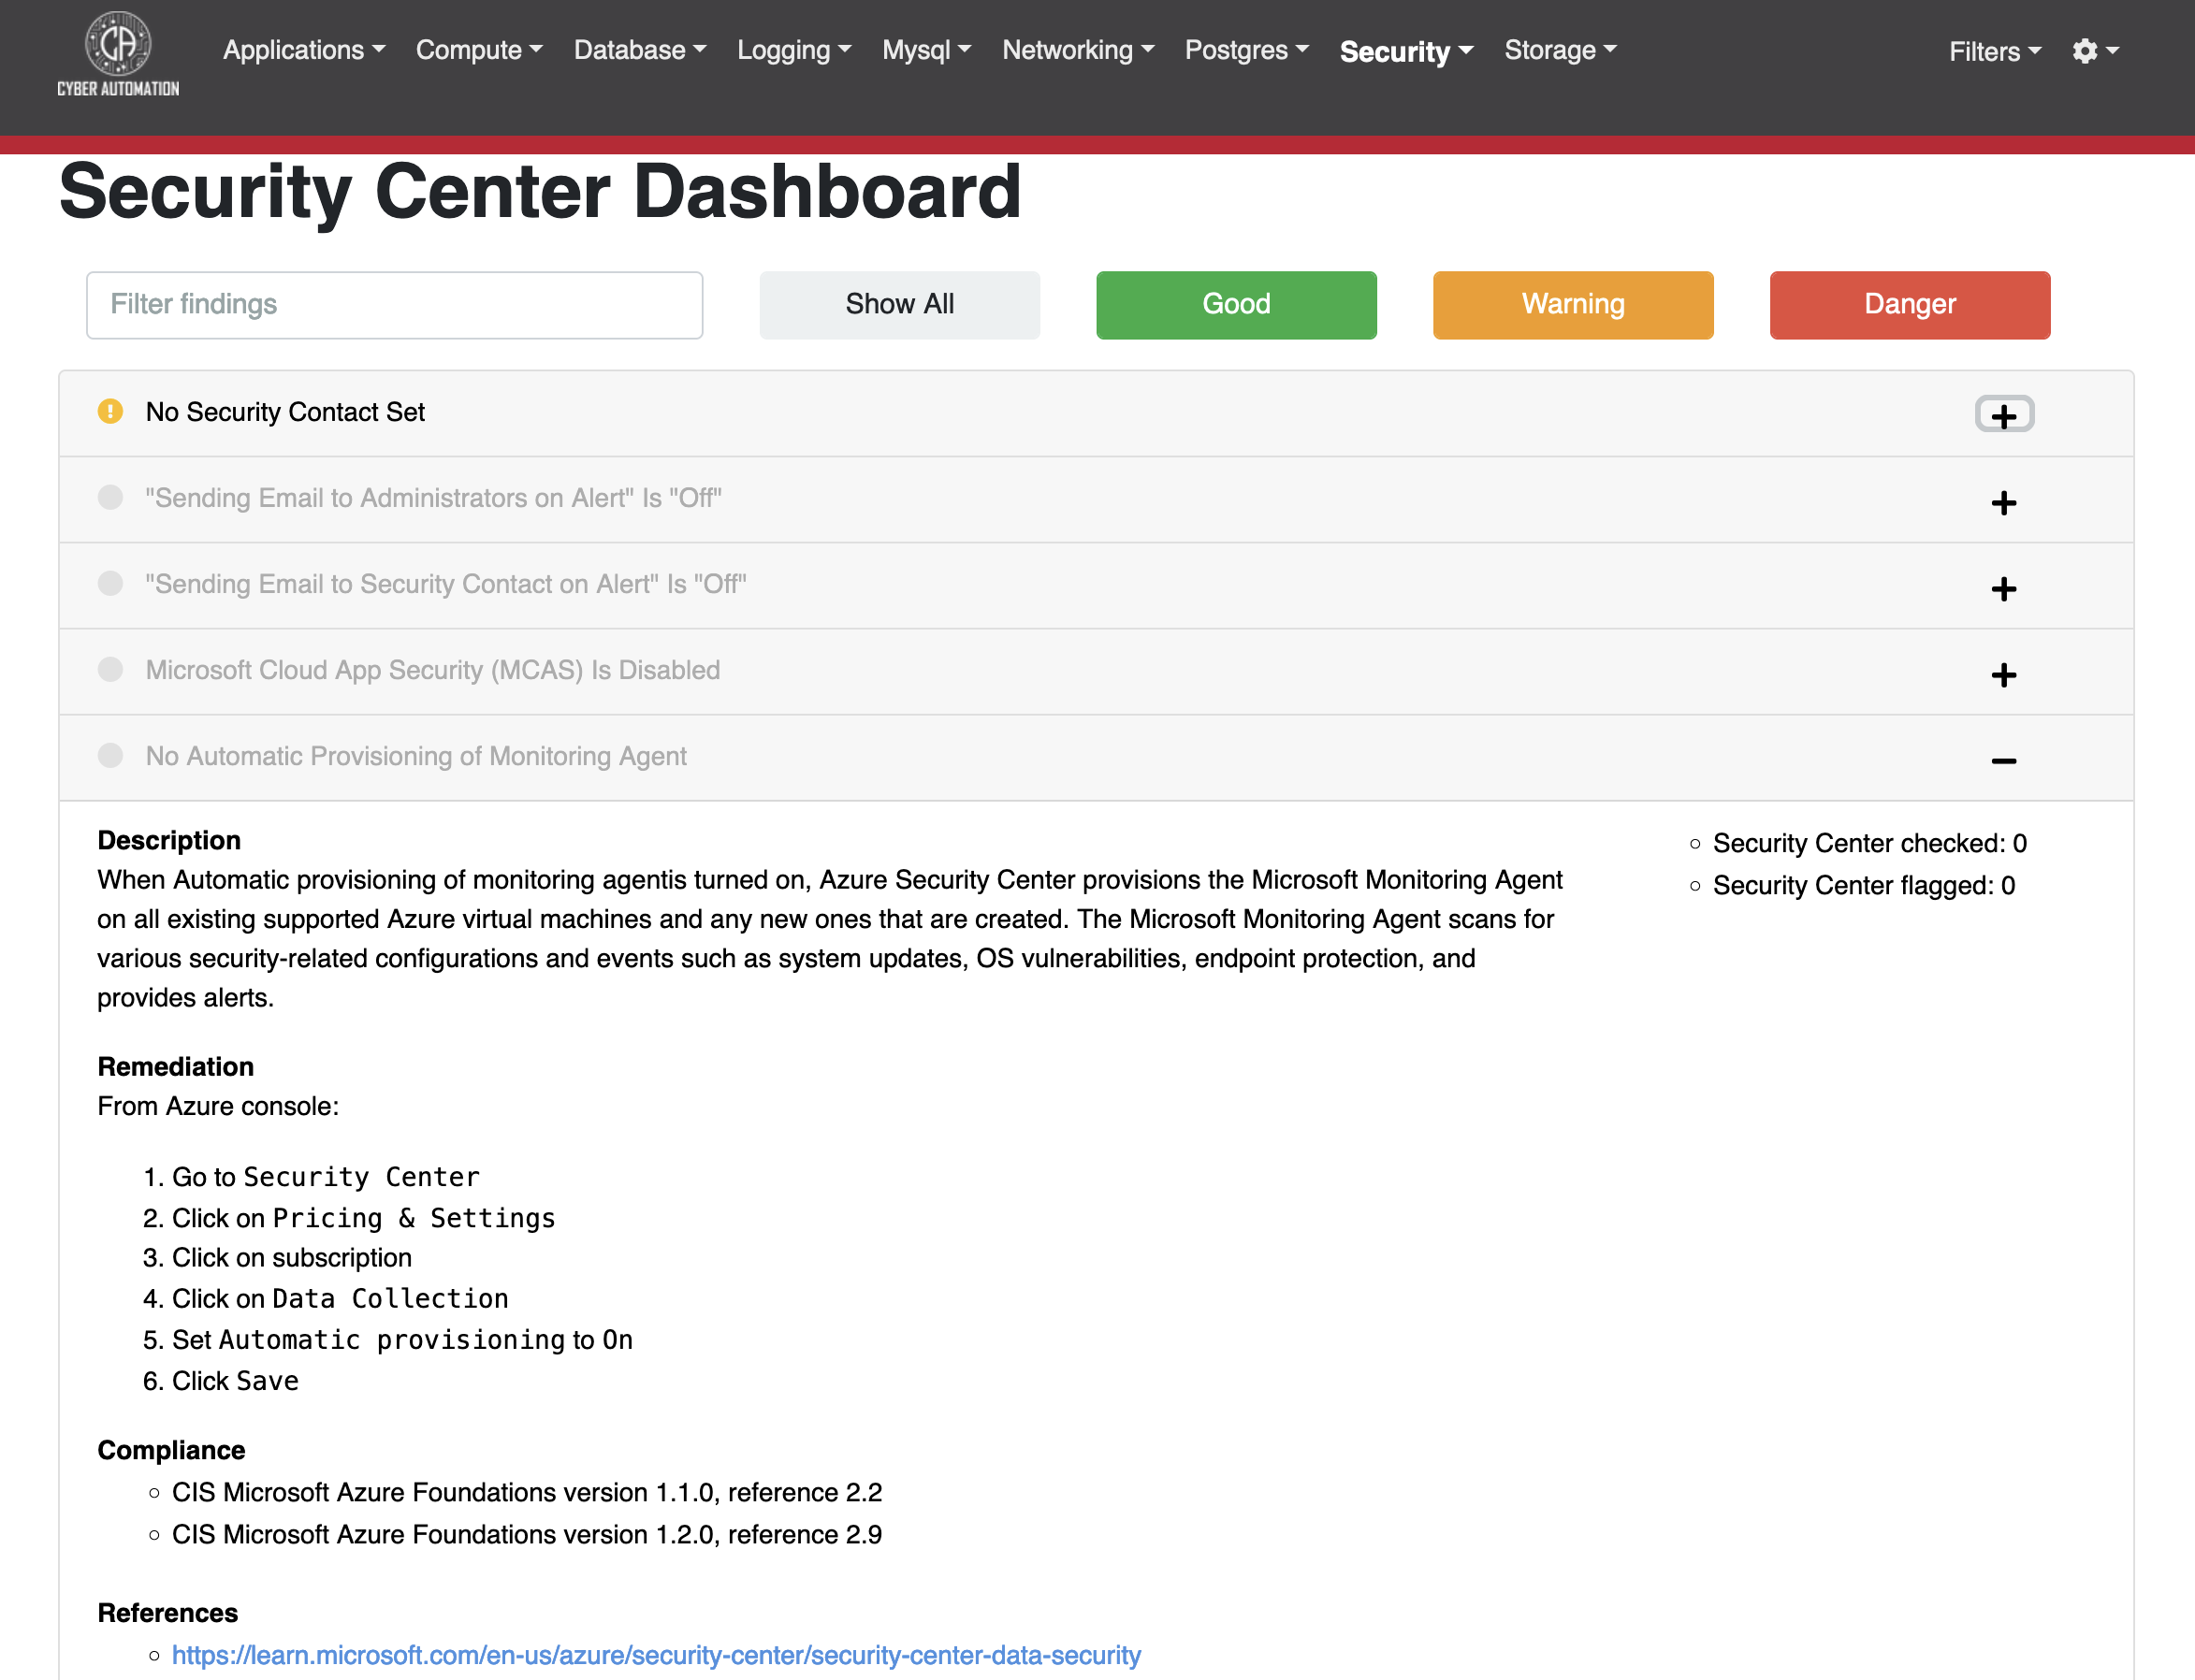
Task: Select '"Sending Email to Security Contact on Alert"' title
Action: 445,584
